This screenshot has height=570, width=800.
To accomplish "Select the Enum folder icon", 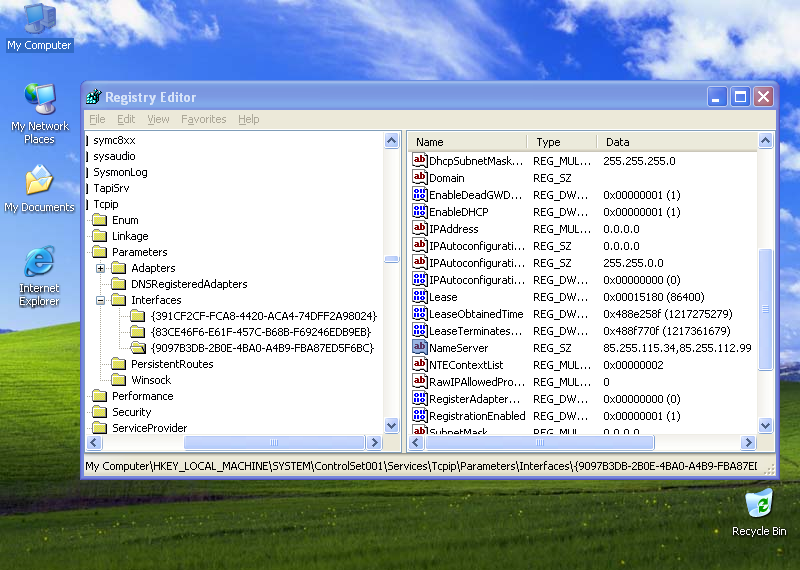I will click(99, 220).
